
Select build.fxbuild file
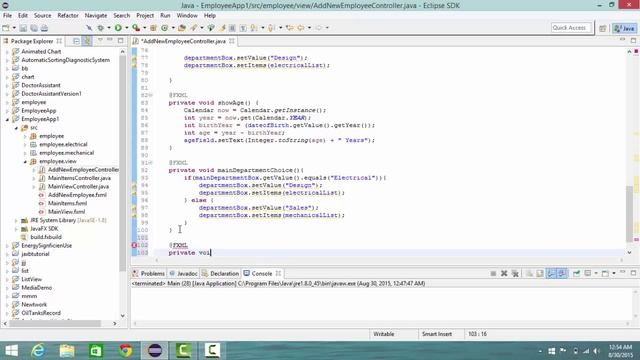(x=46, y=237)
